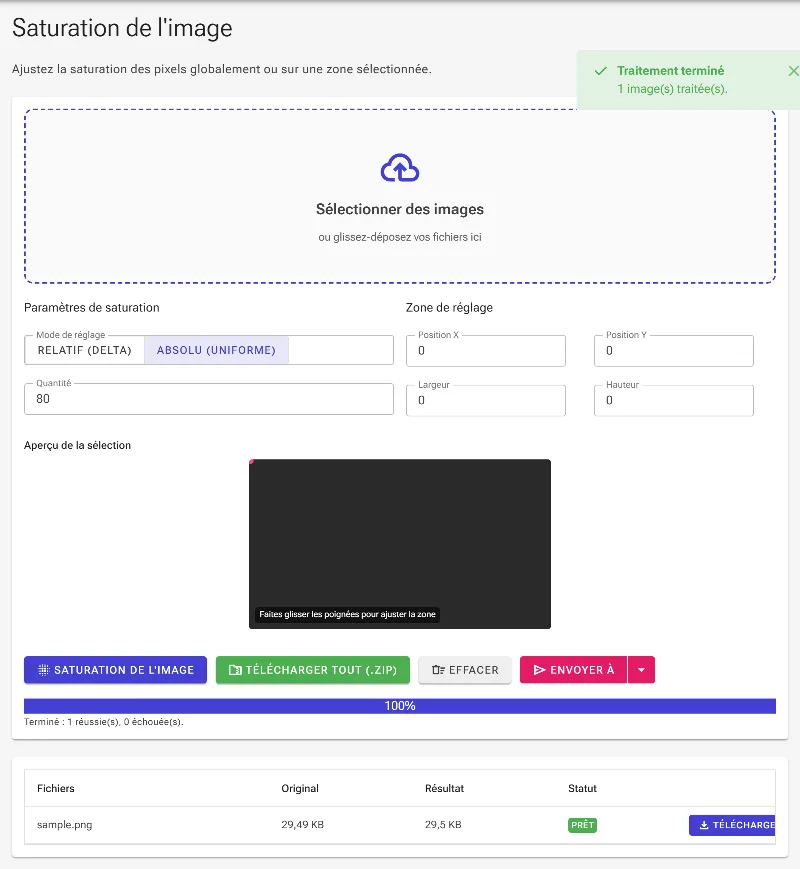Click the success checkmark icon in notification

pyautogui.click(x=600, y=71)
